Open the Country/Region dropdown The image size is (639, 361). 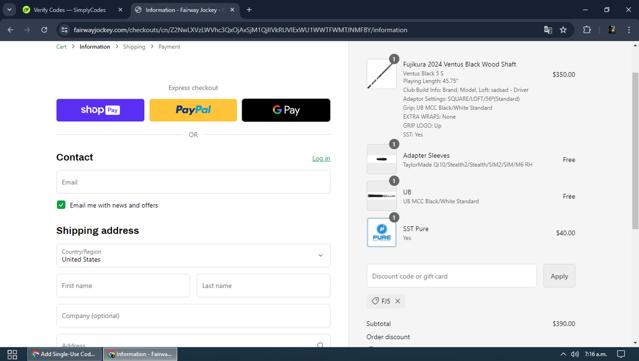193,255
